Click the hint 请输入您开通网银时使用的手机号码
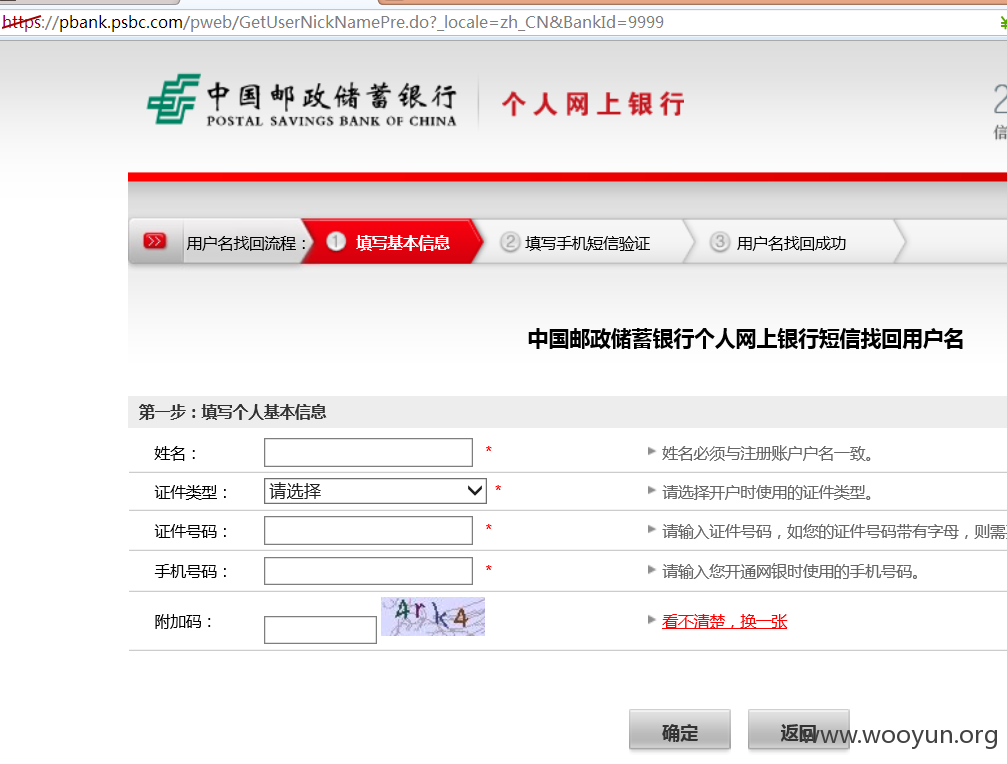 (791, 571)
